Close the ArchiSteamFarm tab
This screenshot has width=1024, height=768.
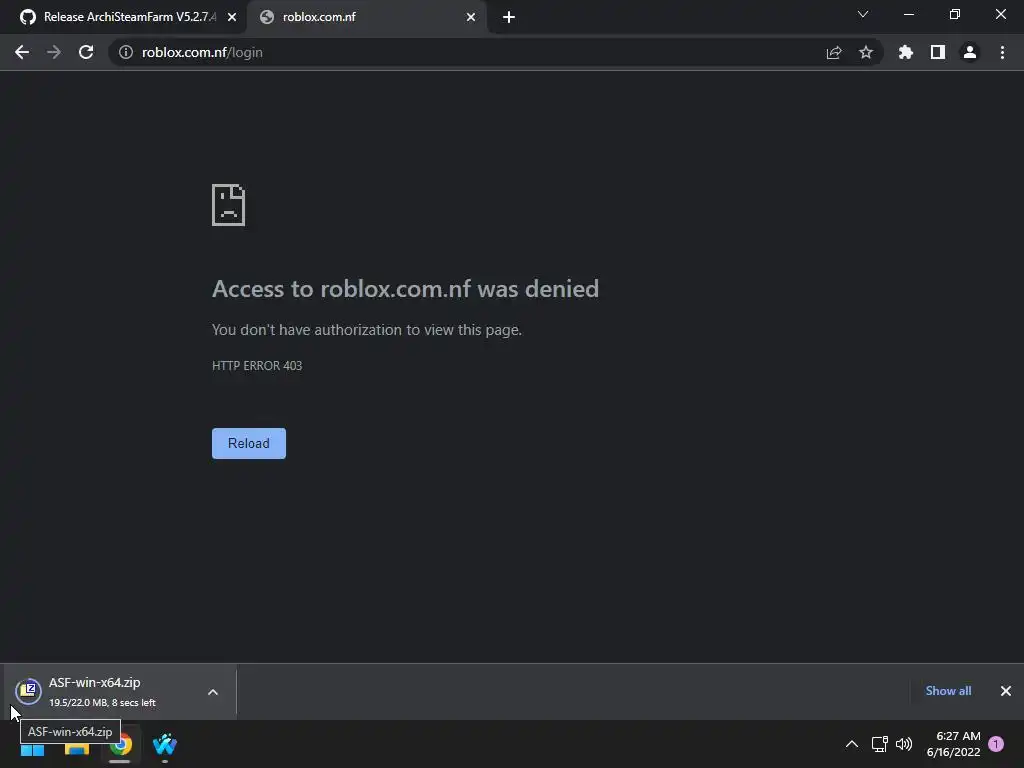click(232, 17)
